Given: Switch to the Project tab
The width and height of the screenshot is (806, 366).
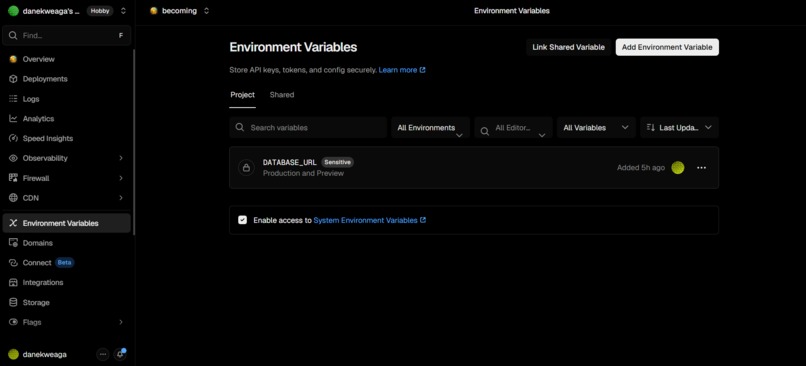Looking at the screenshot, I should tap(242, 95).
